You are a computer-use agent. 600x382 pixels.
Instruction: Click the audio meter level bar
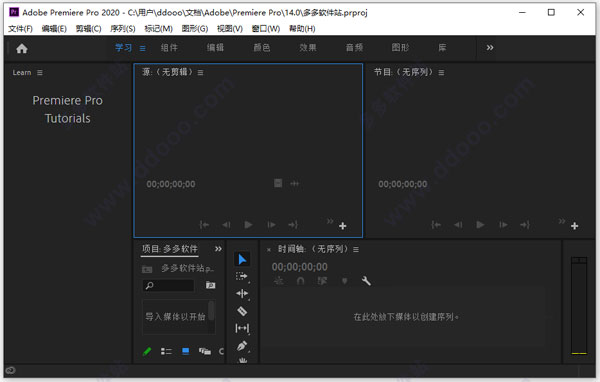click(x=579, y=306)
